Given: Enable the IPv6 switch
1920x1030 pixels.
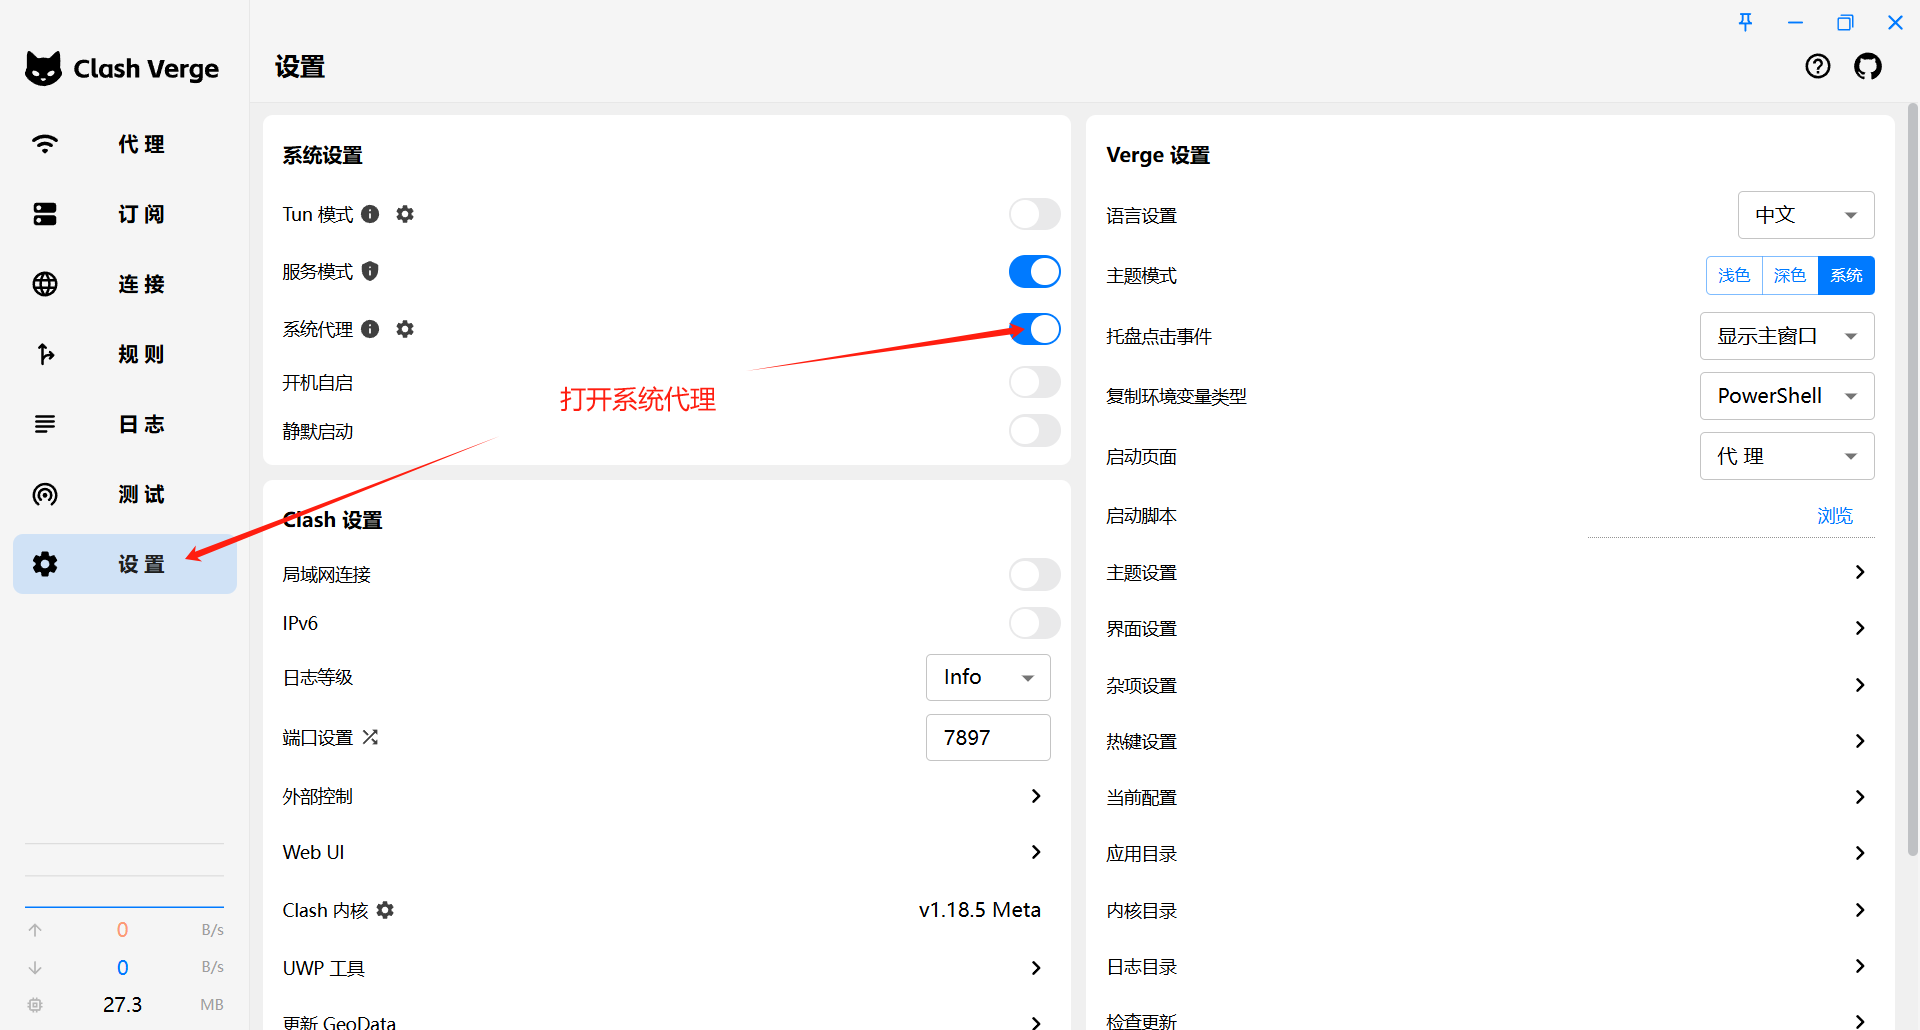Looking at the screenshot, I should 1034,623.
